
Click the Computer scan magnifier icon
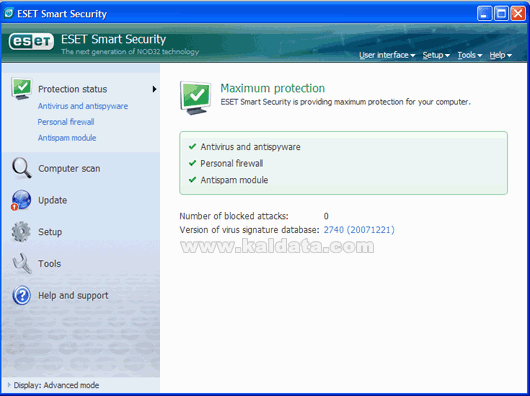[22, 168]
